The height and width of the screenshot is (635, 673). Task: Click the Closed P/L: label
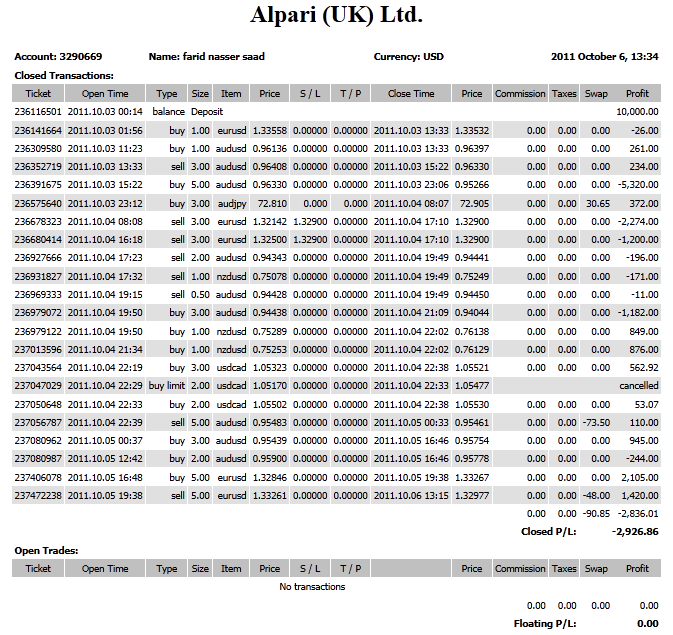pos(549,532)
